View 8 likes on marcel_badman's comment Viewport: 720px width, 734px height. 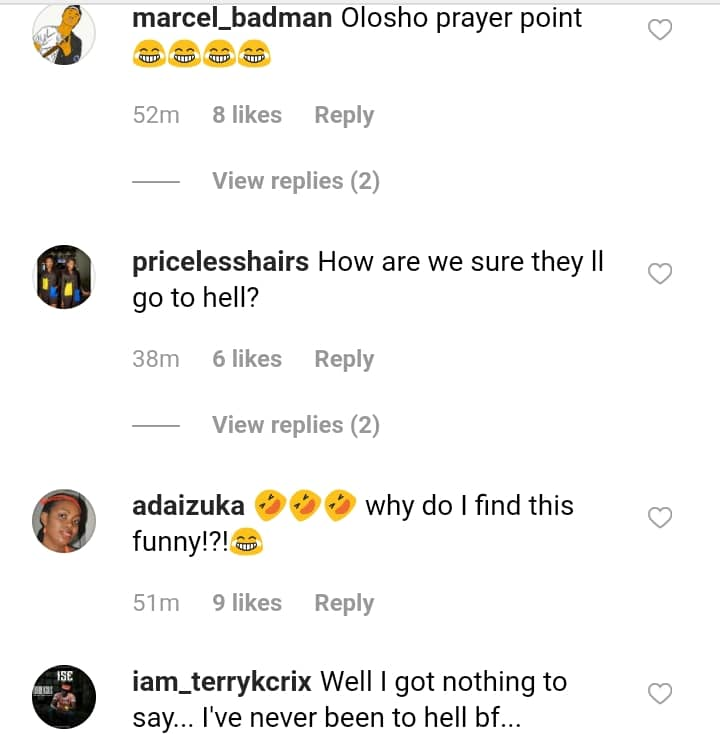(x=247, y=115)
